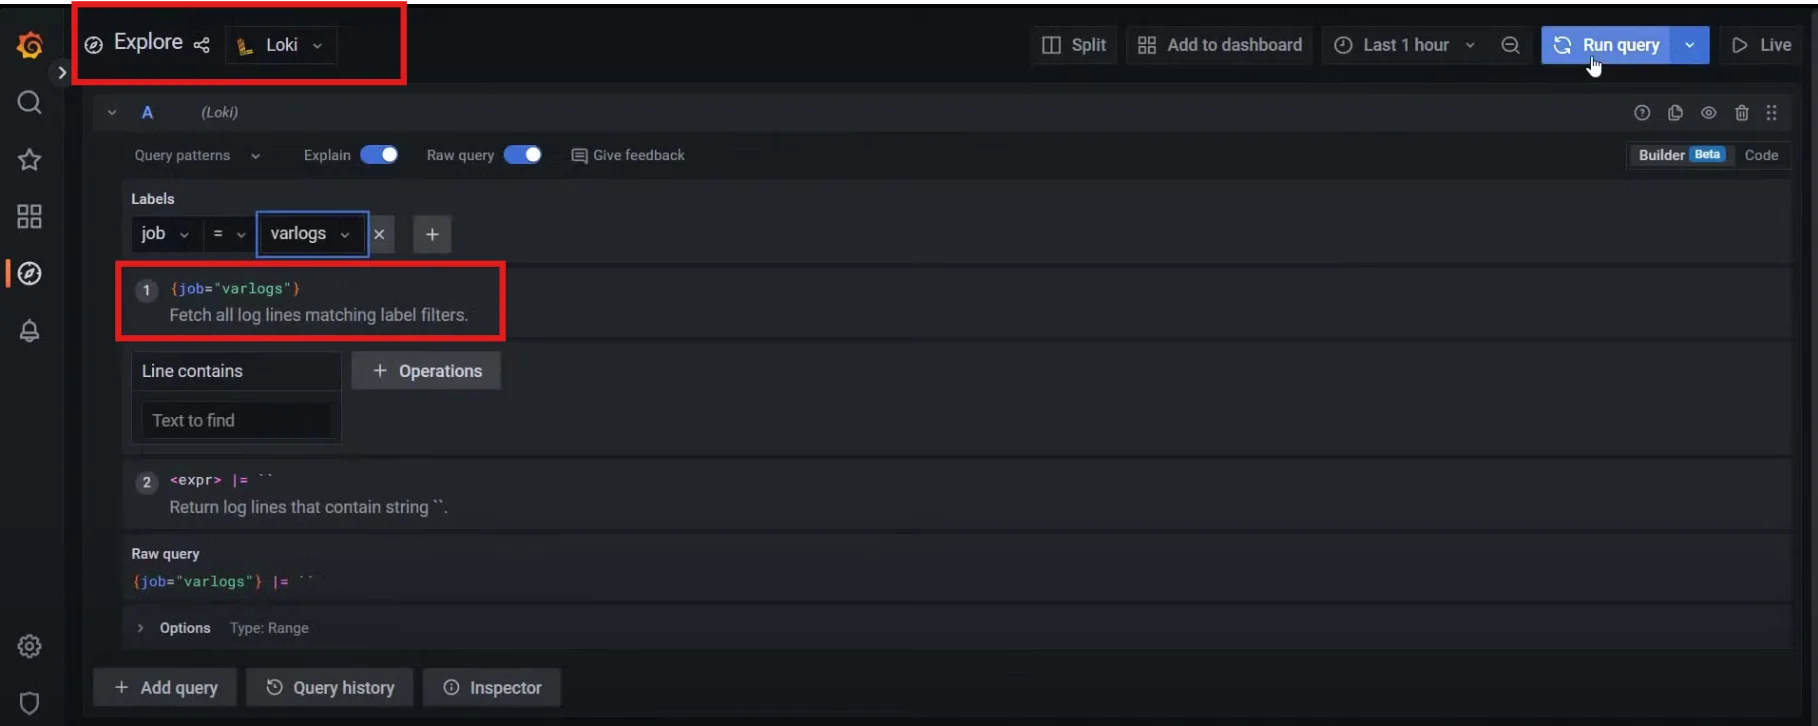Open the job label dropdown
The image size is (1818, 726).
tap(165, 234)
